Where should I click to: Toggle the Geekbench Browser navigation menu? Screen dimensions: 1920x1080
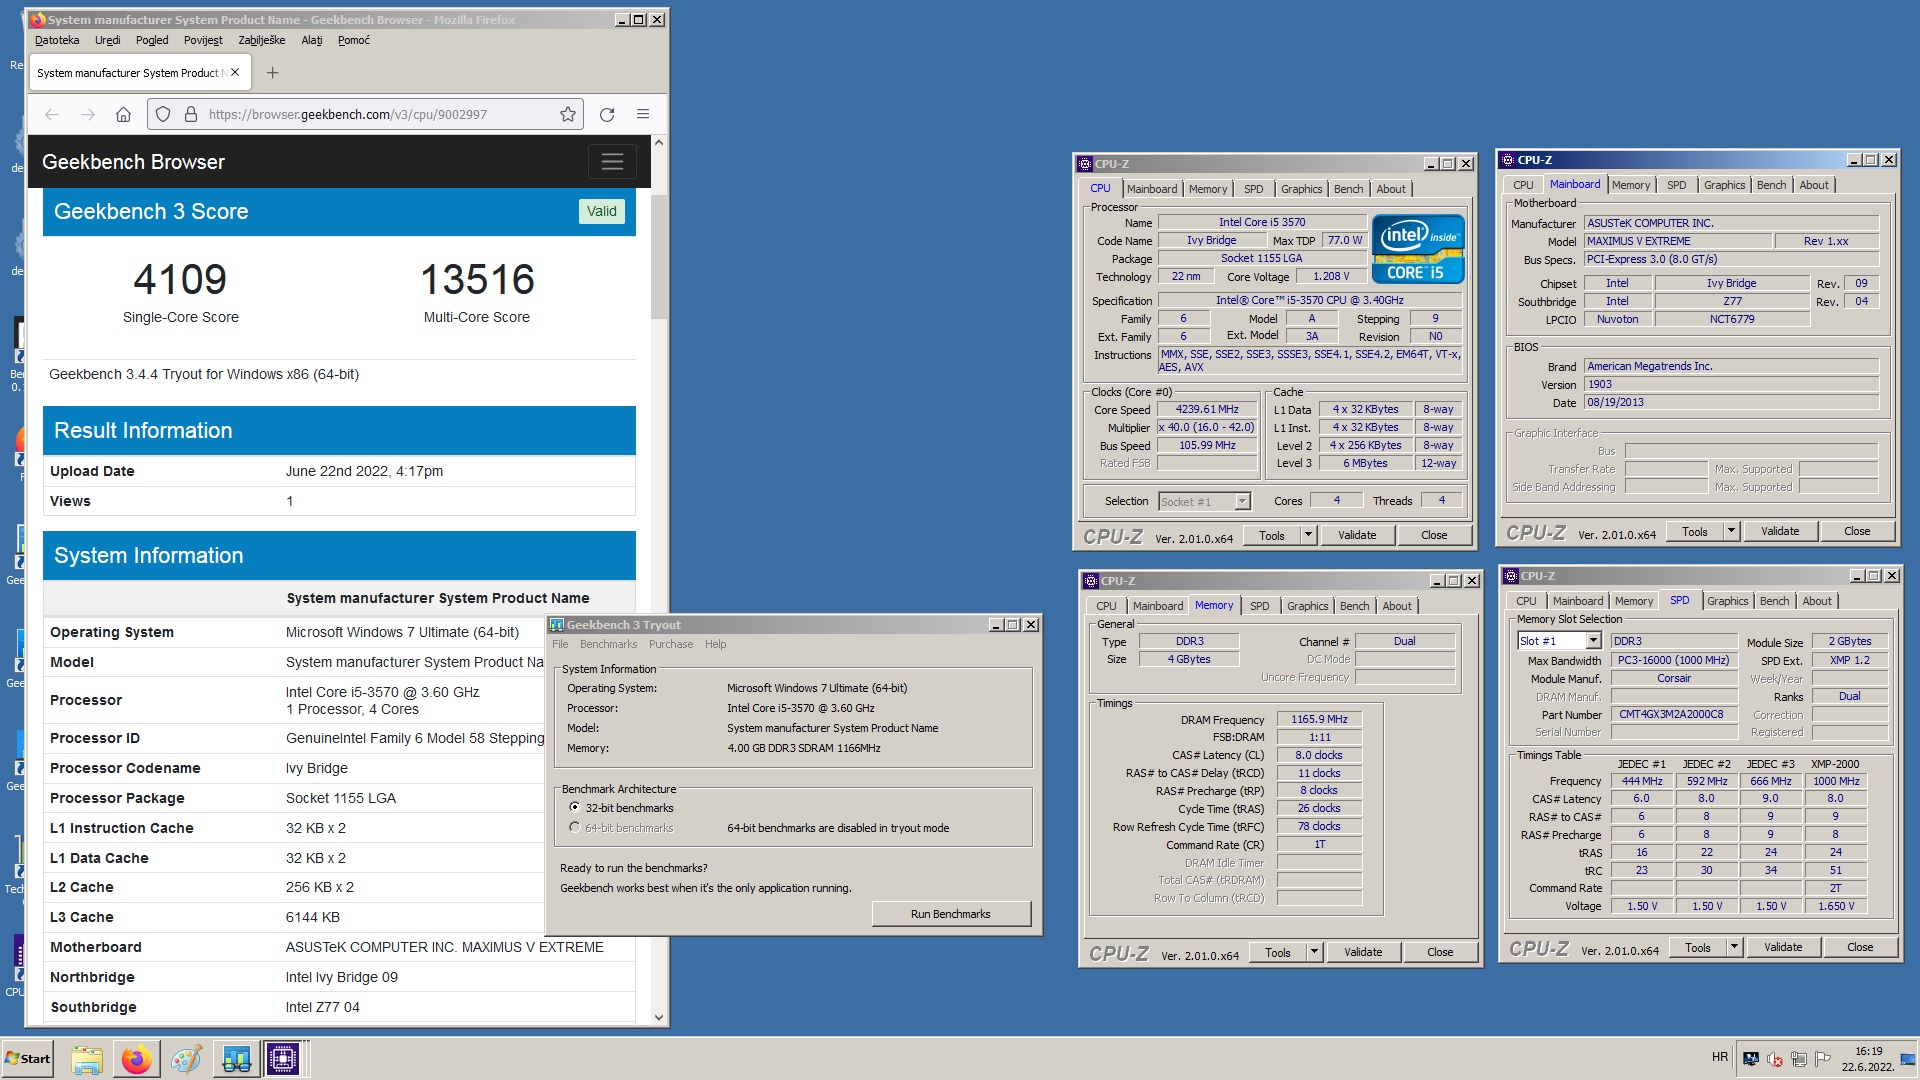612,161
